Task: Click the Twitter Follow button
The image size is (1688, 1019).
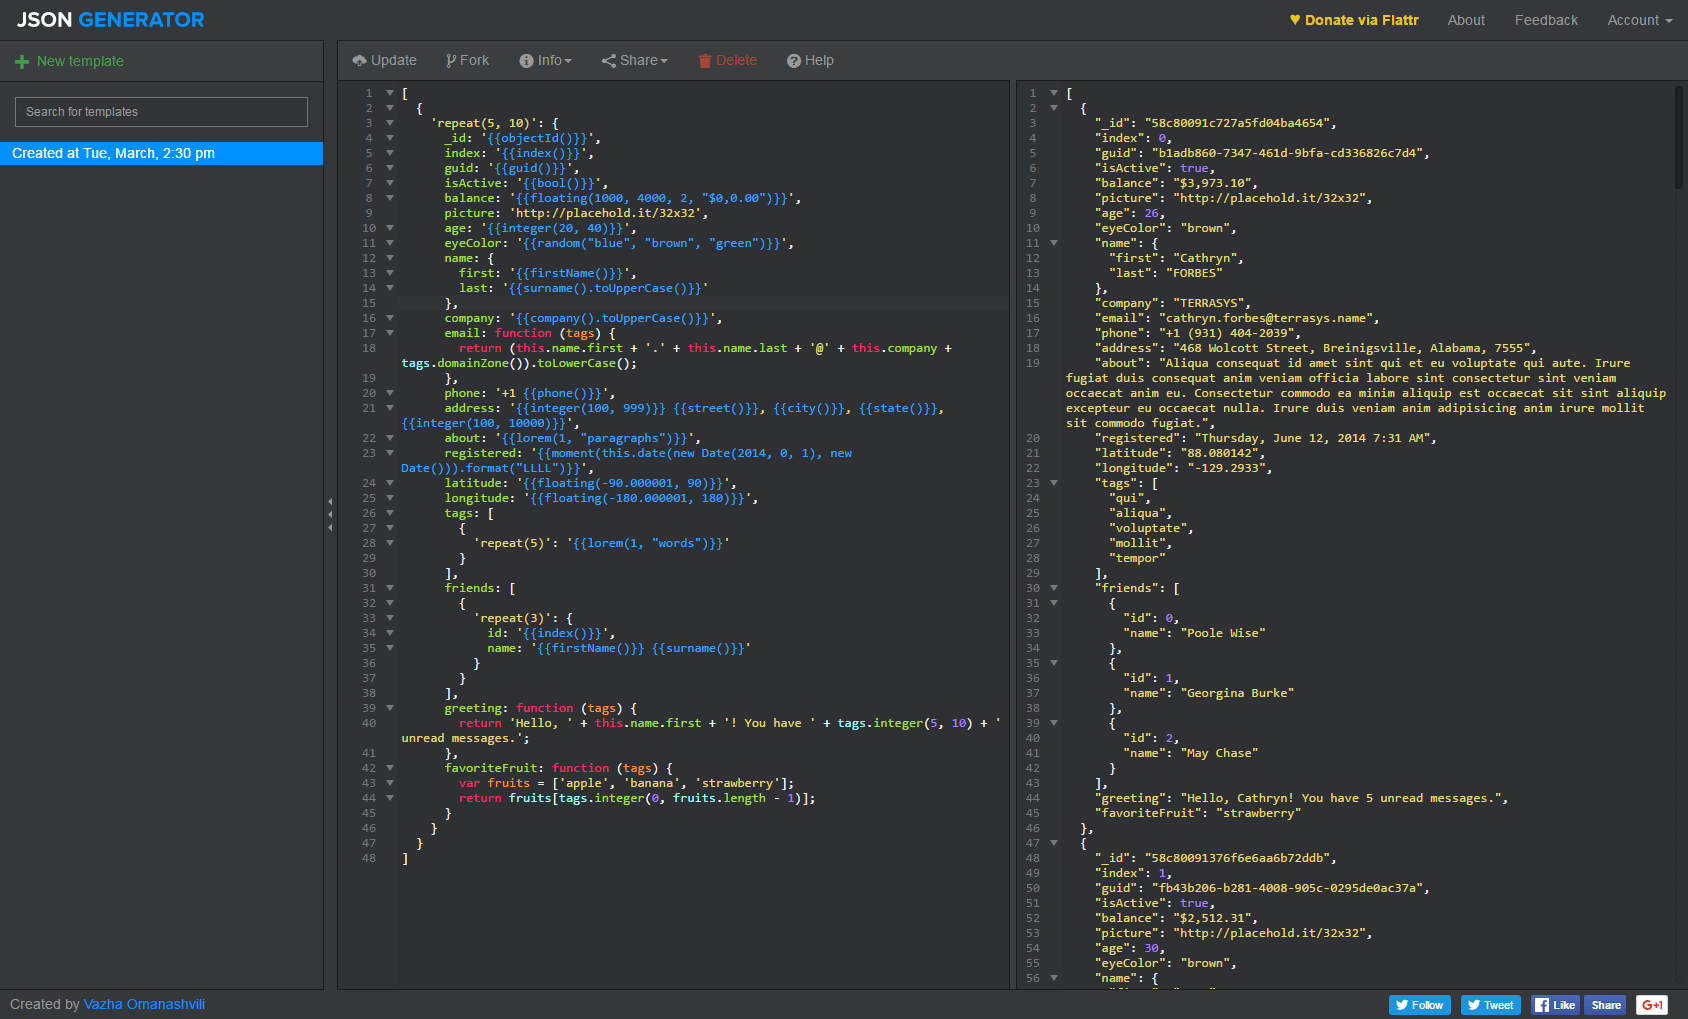Action: (x=1419, y=1005)
